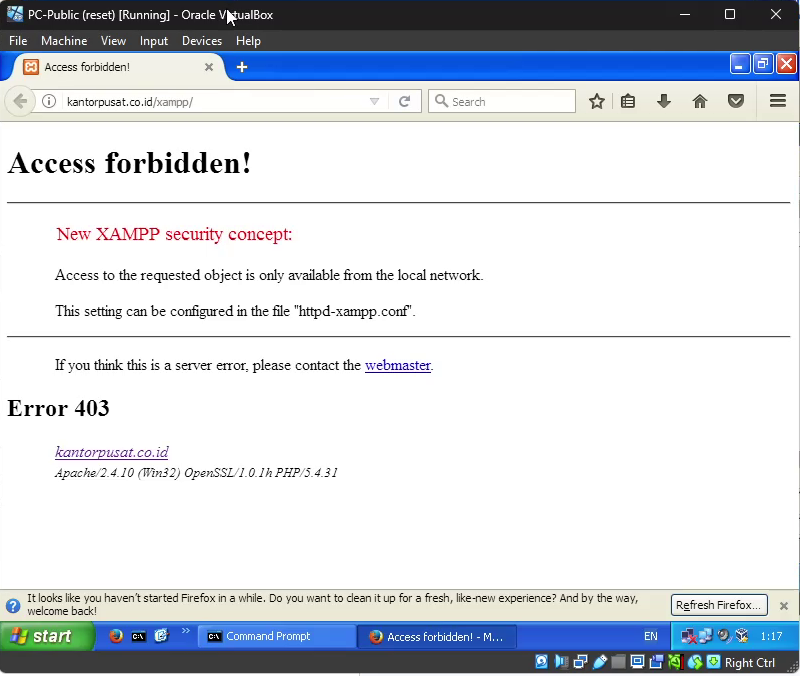Click the Error 403 heading text

tap(58, 408)
